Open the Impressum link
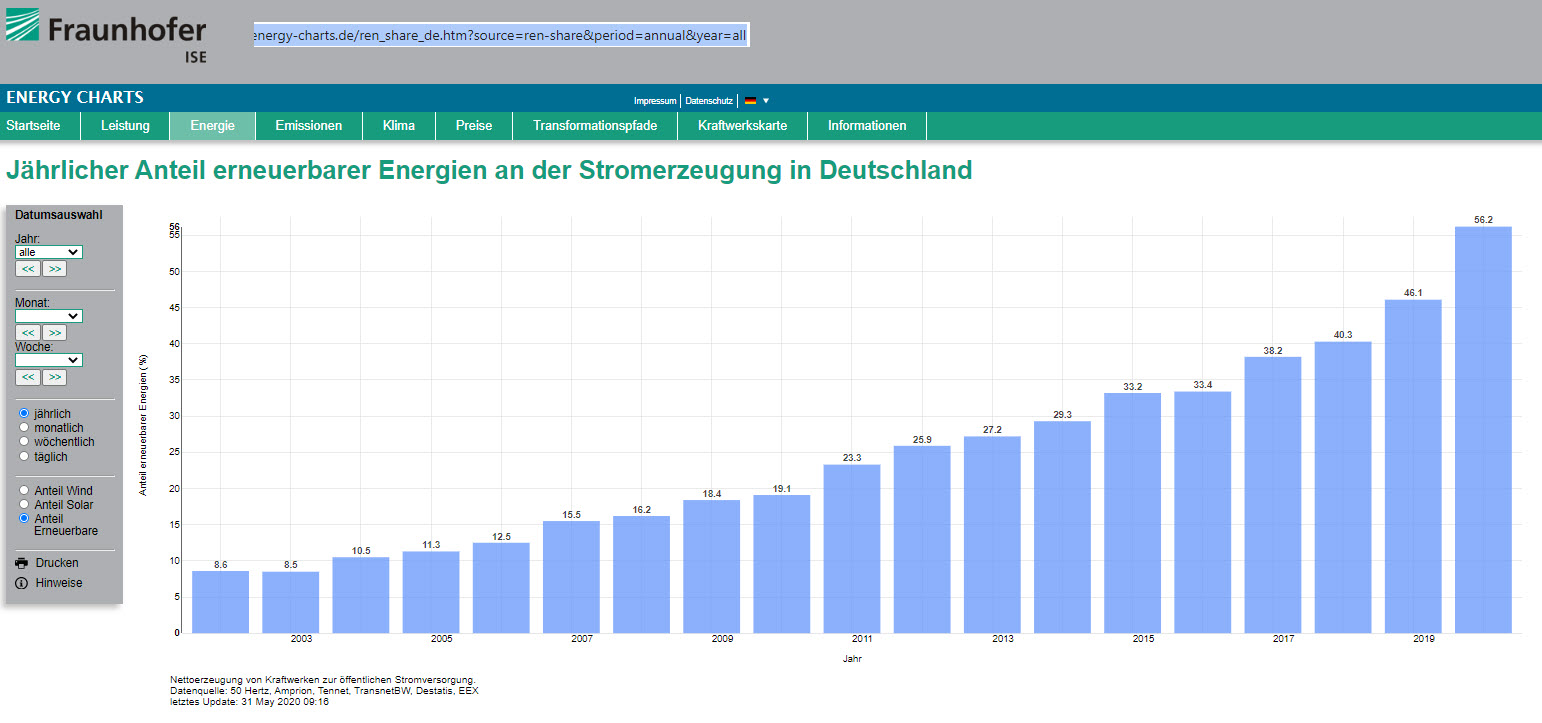Viewport: 1542px width, 723px height. (655, 101)
